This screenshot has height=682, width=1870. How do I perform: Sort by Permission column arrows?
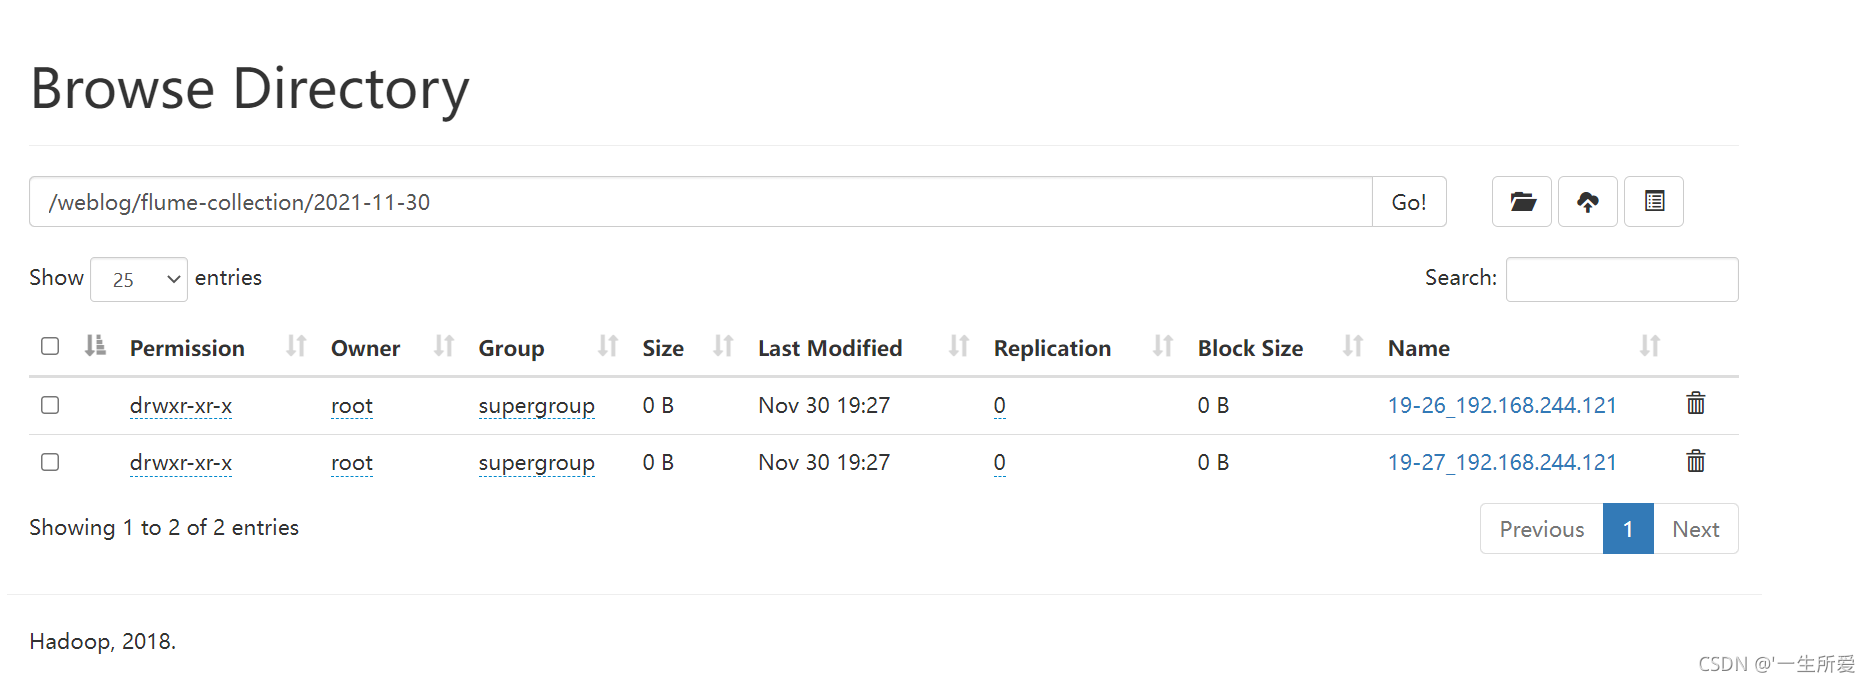point(296,346)
